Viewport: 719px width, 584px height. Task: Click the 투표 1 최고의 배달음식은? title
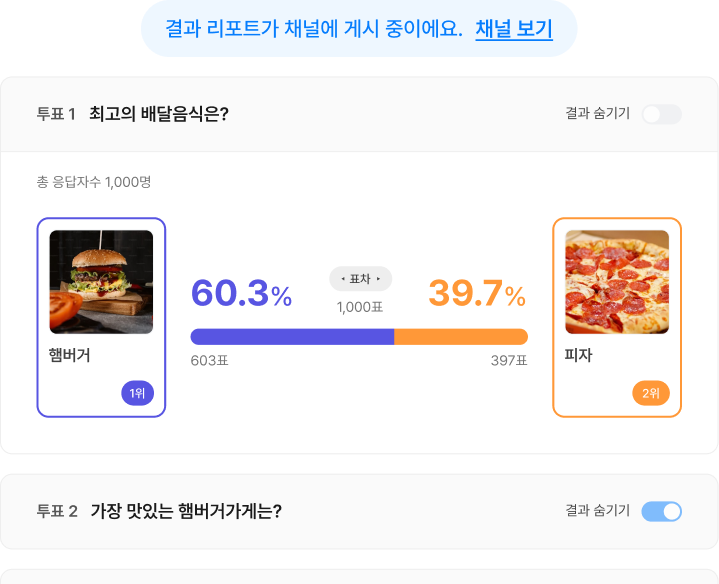click(133, 114)
